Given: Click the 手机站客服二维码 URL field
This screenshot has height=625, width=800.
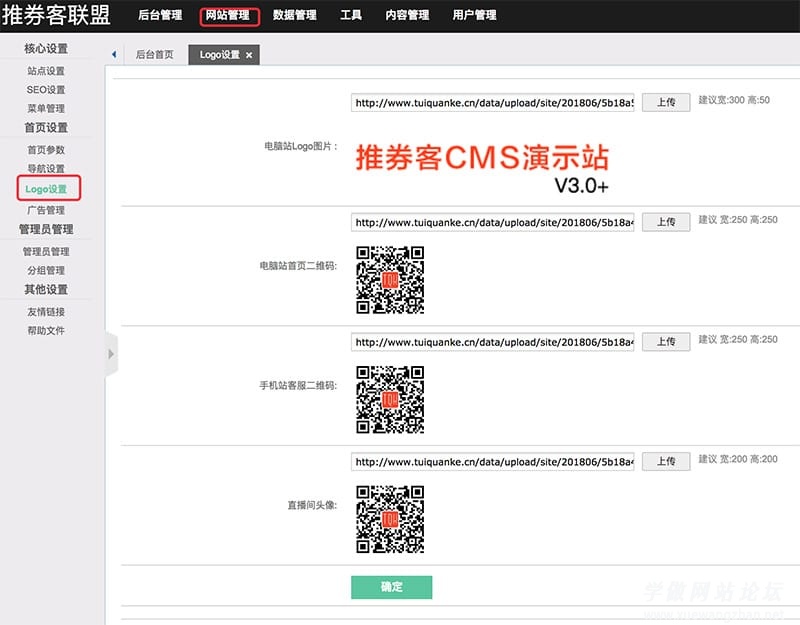Looking at the screenshot, I should [493, 342].
